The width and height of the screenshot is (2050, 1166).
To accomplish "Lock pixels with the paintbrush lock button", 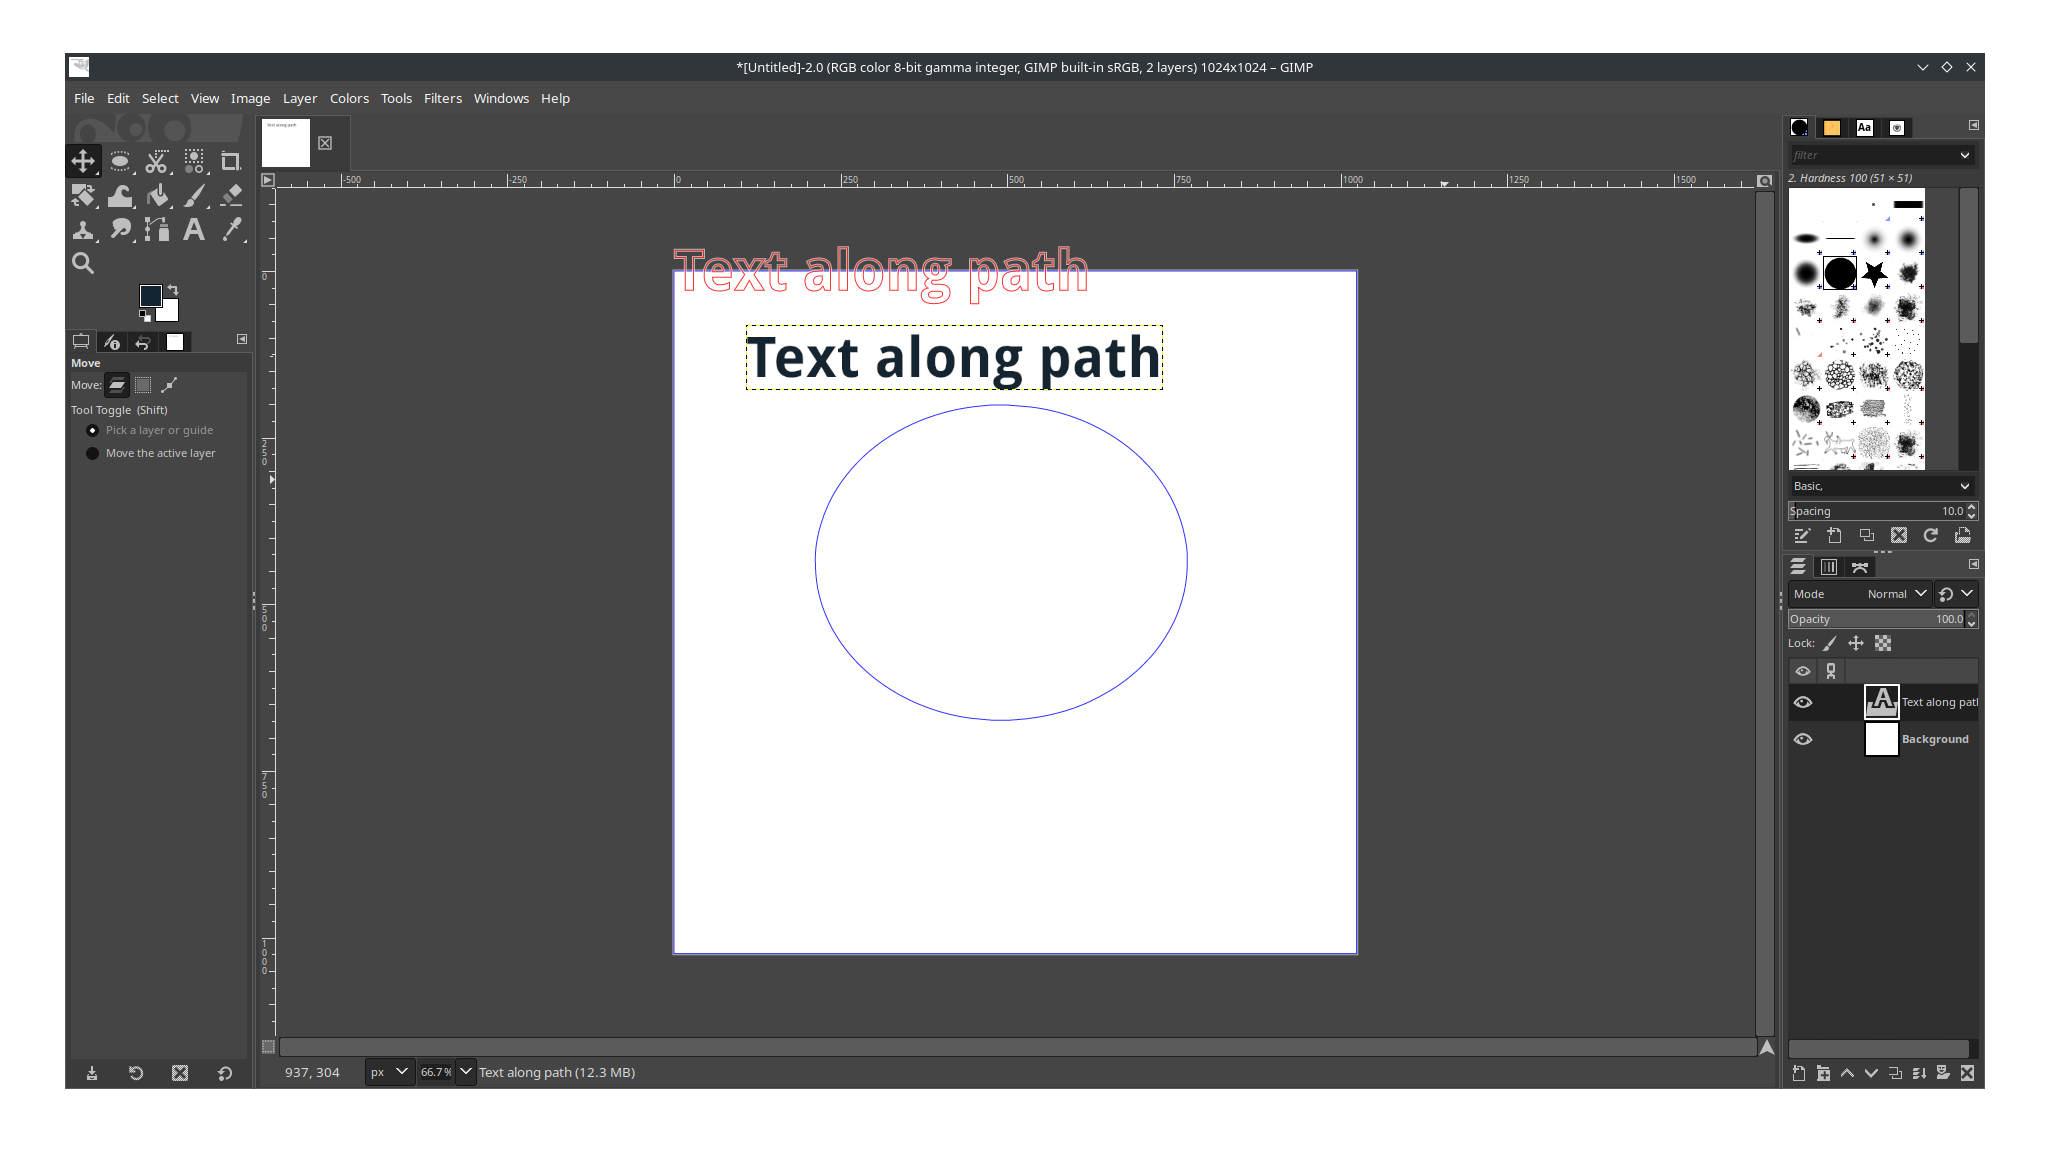I will coord(1830,643).
